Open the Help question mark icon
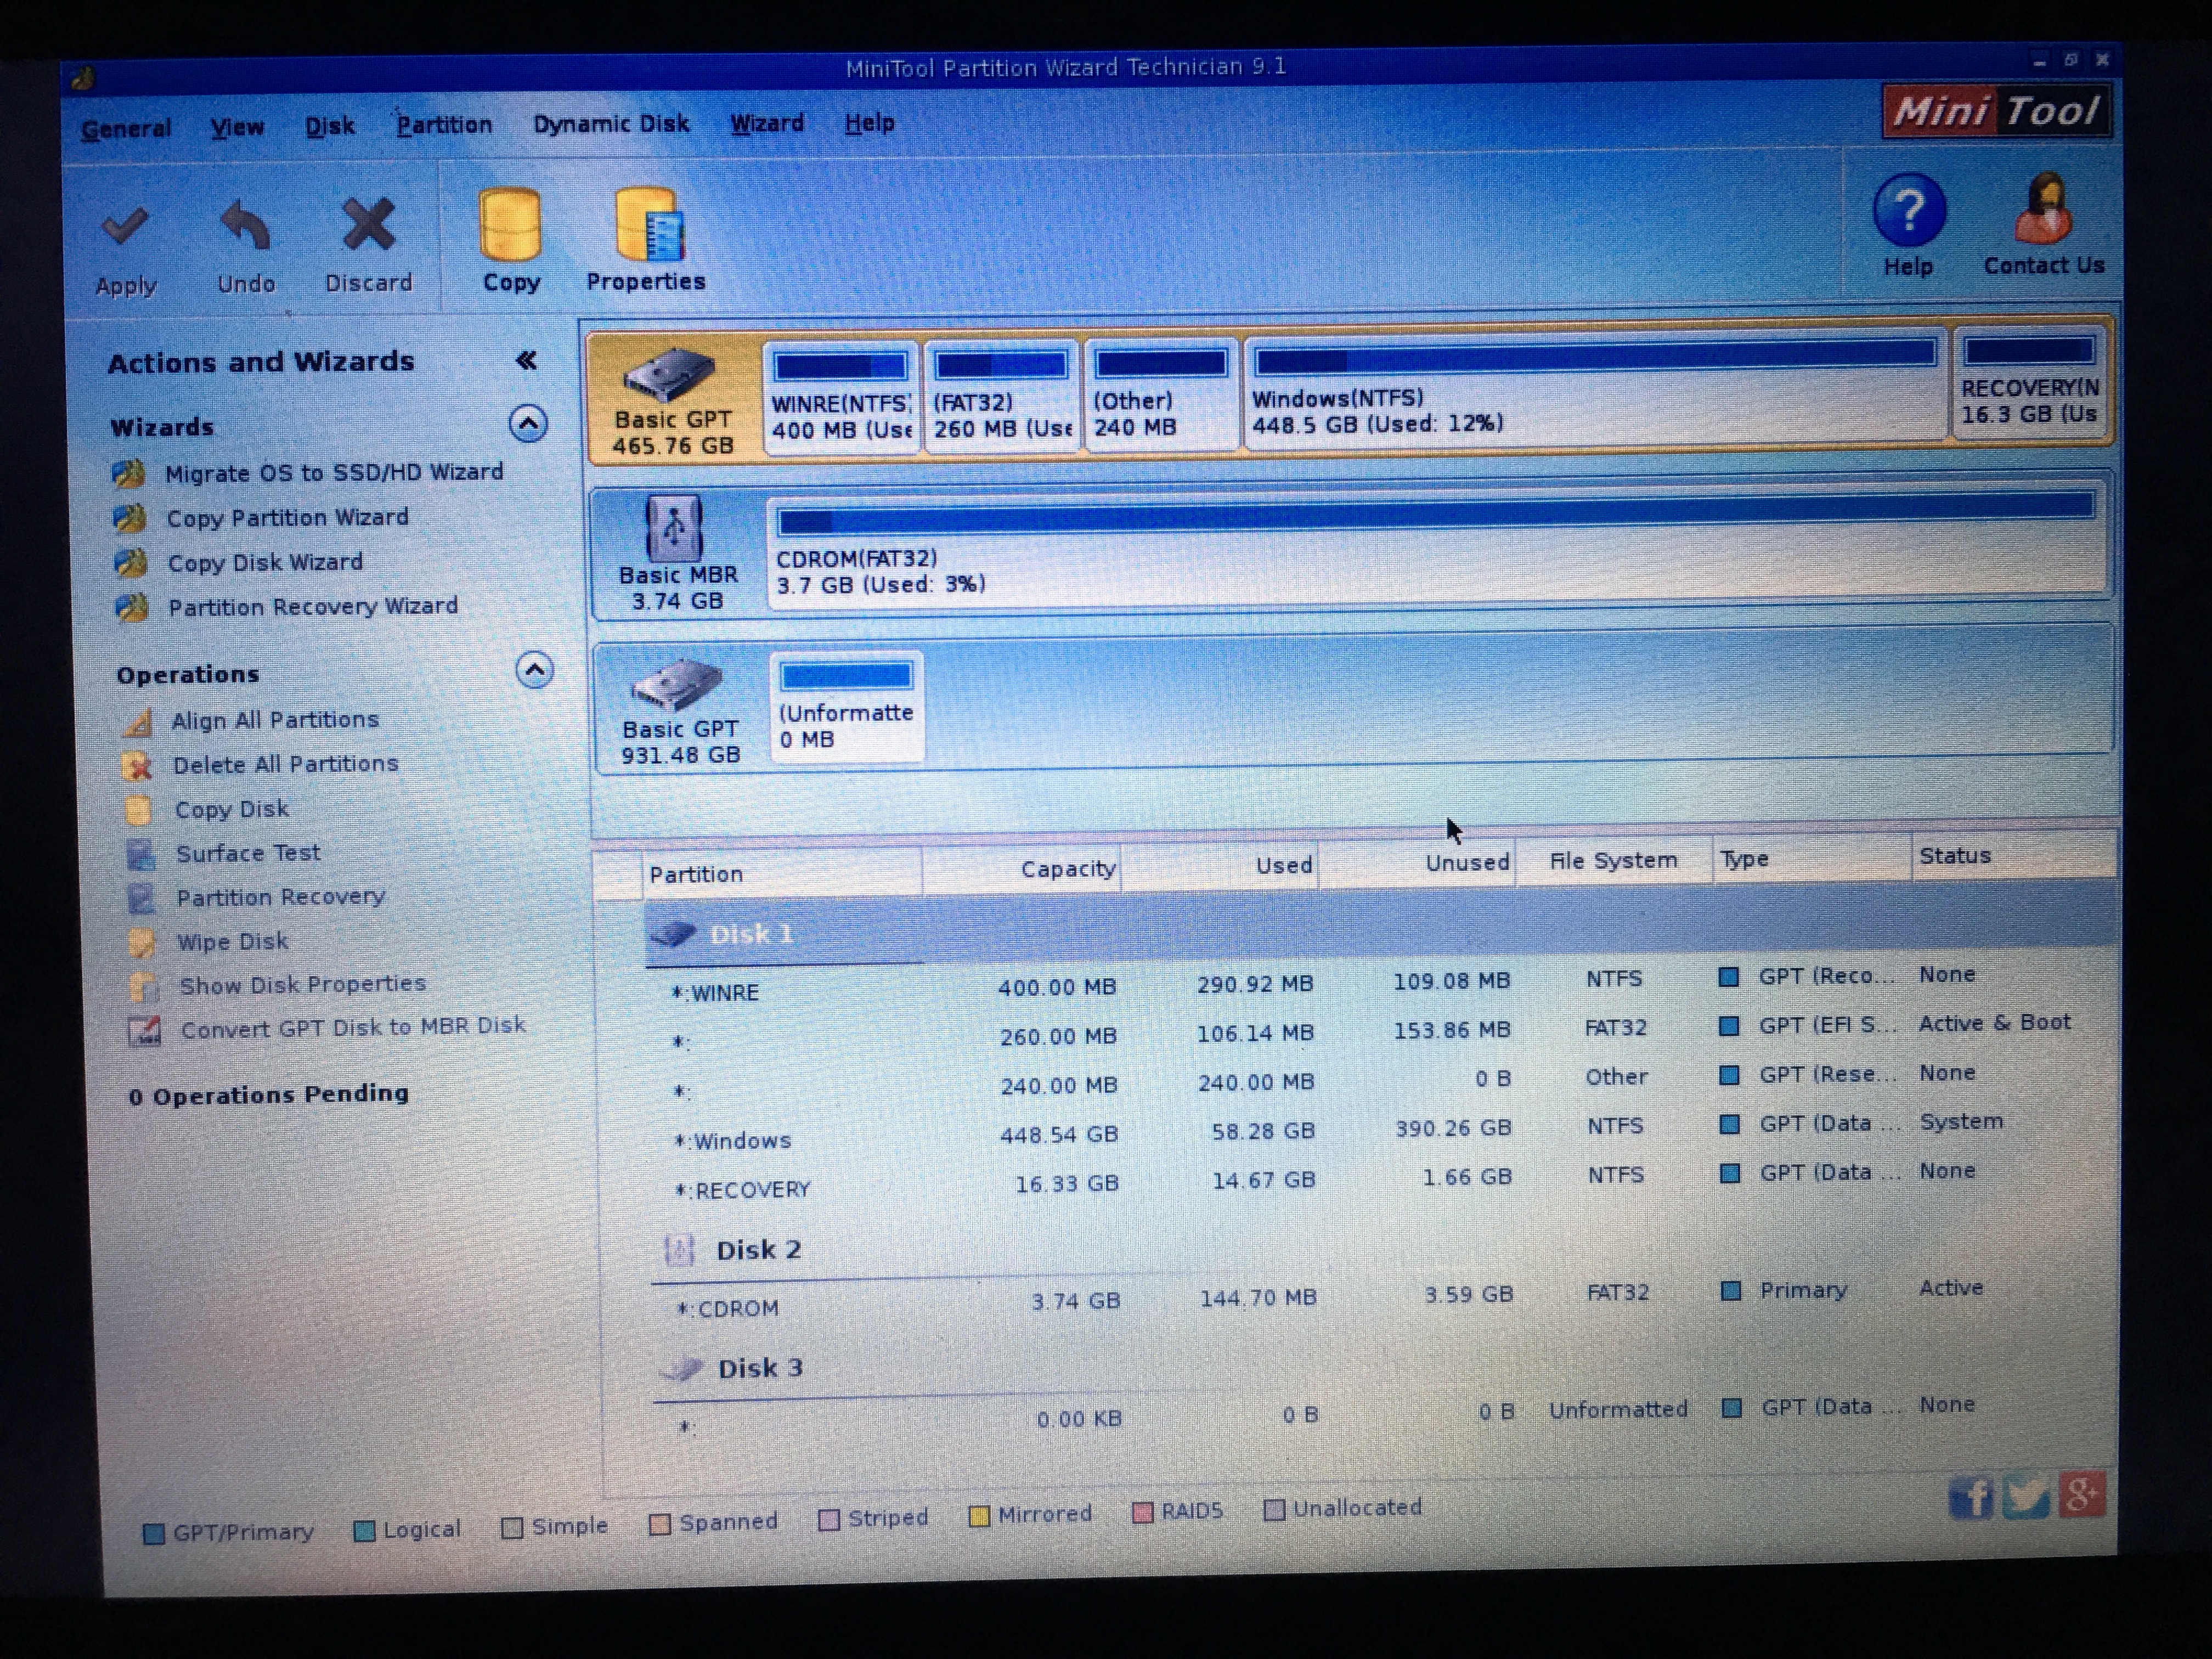Viewport: 2212px width, 1659px height. 1908,211
